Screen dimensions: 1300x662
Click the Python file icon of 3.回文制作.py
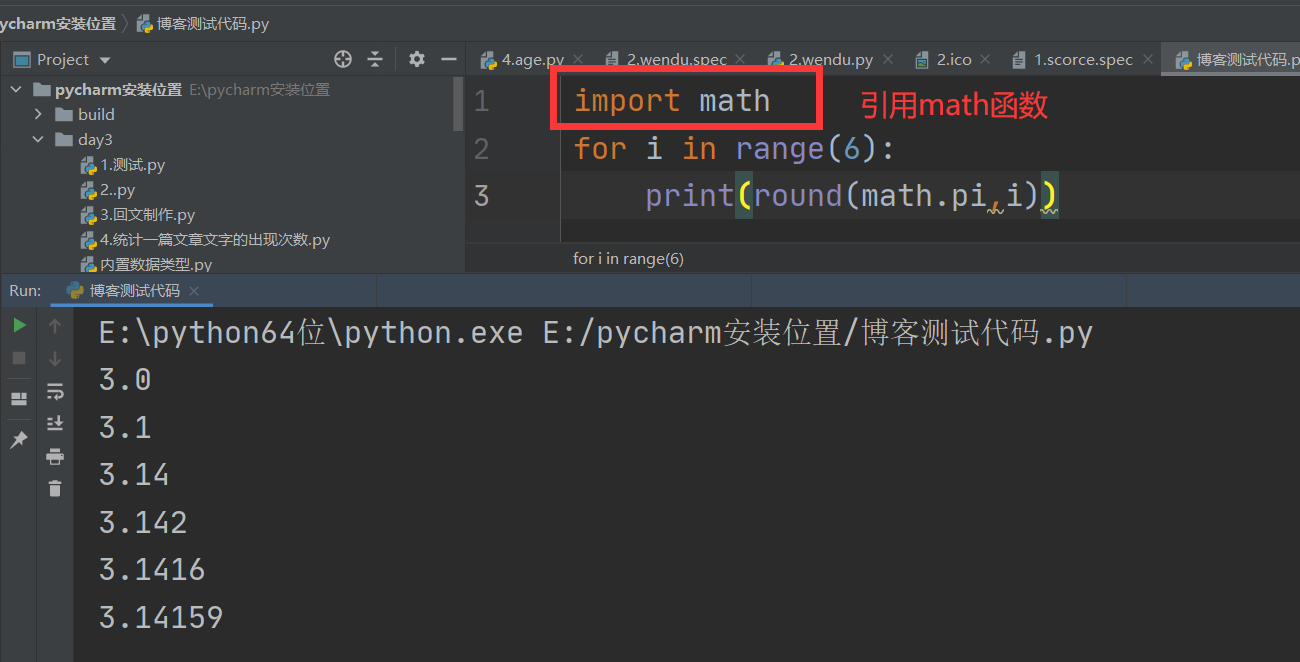tap(88, 214)
